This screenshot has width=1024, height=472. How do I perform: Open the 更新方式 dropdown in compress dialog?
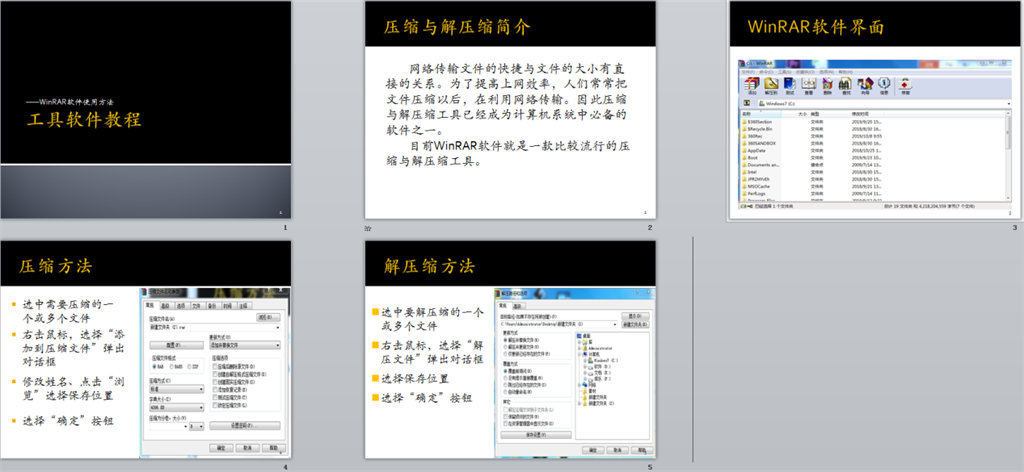click(243, 345)
